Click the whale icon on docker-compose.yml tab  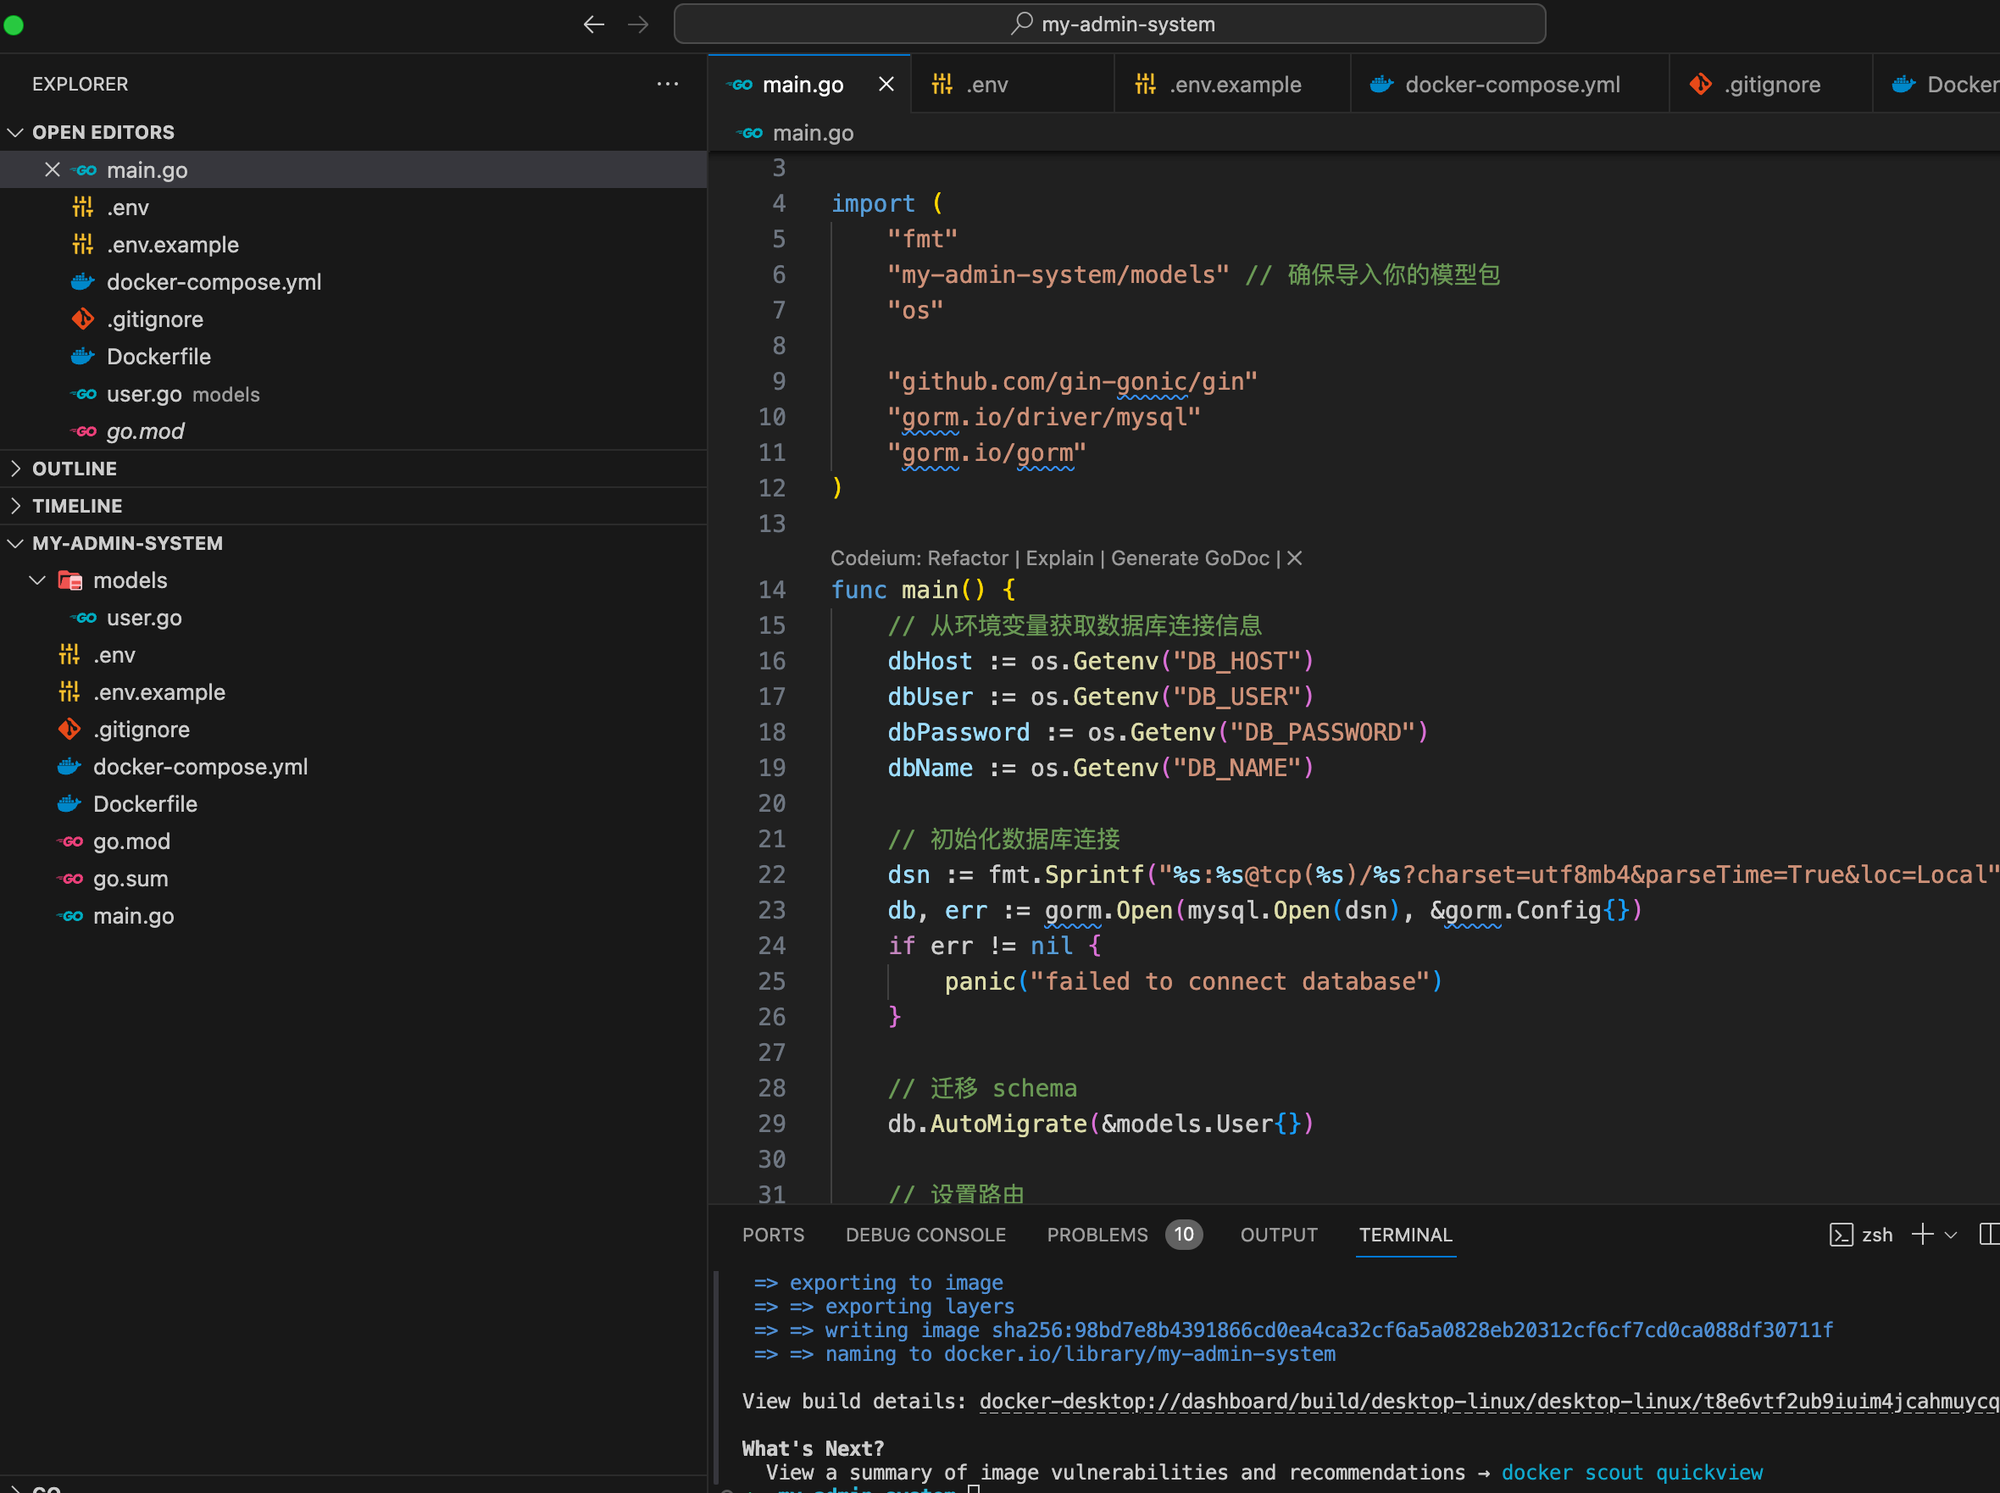coord(1381,84)
